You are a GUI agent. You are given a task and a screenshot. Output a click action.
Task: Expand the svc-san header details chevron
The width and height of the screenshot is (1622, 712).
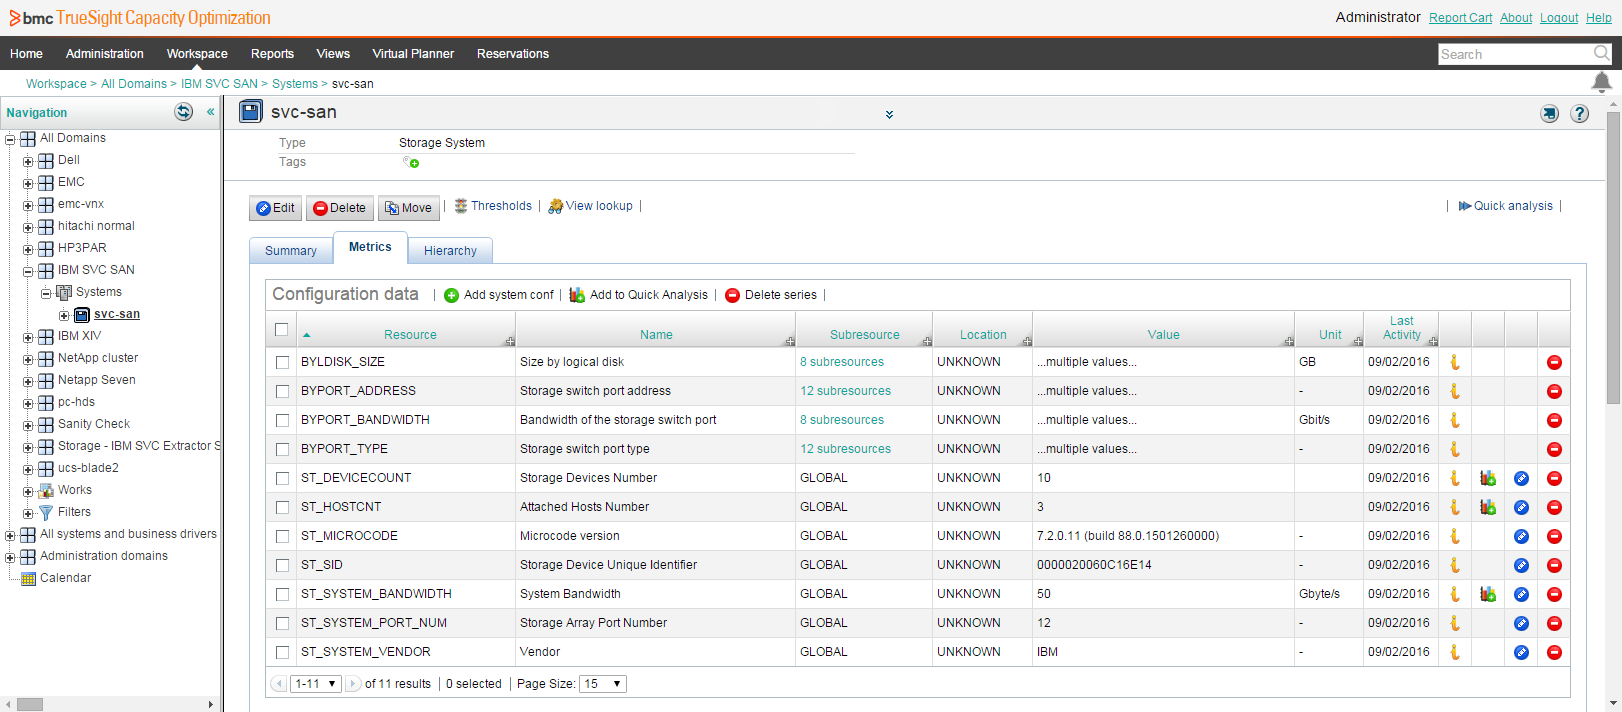(x=889, y=115)
